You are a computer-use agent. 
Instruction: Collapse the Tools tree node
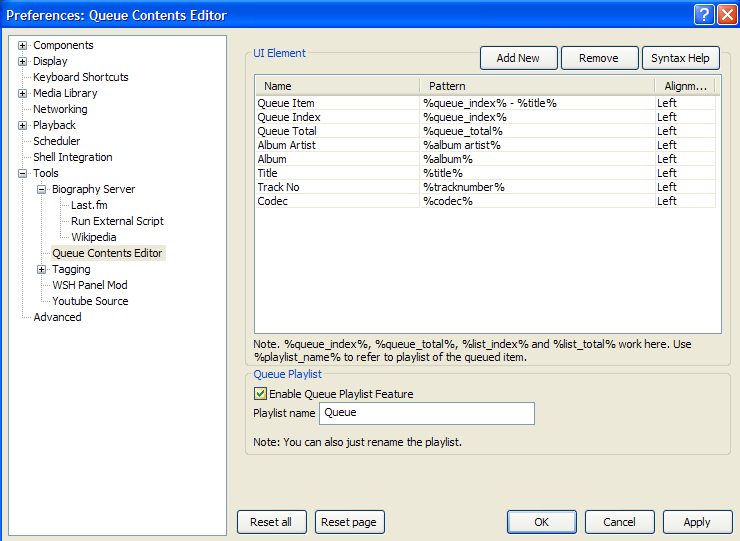23,173
